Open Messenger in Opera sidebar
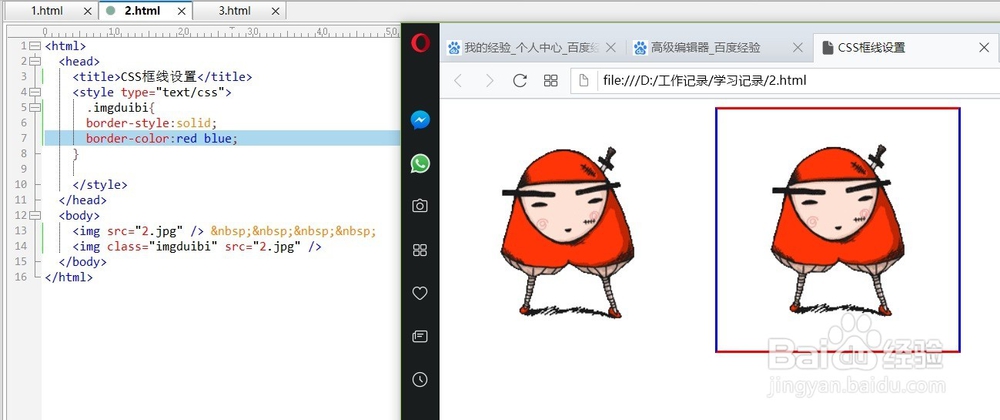Image resolution: width=1000 pixels, height=420 pixels. (420, 120)
